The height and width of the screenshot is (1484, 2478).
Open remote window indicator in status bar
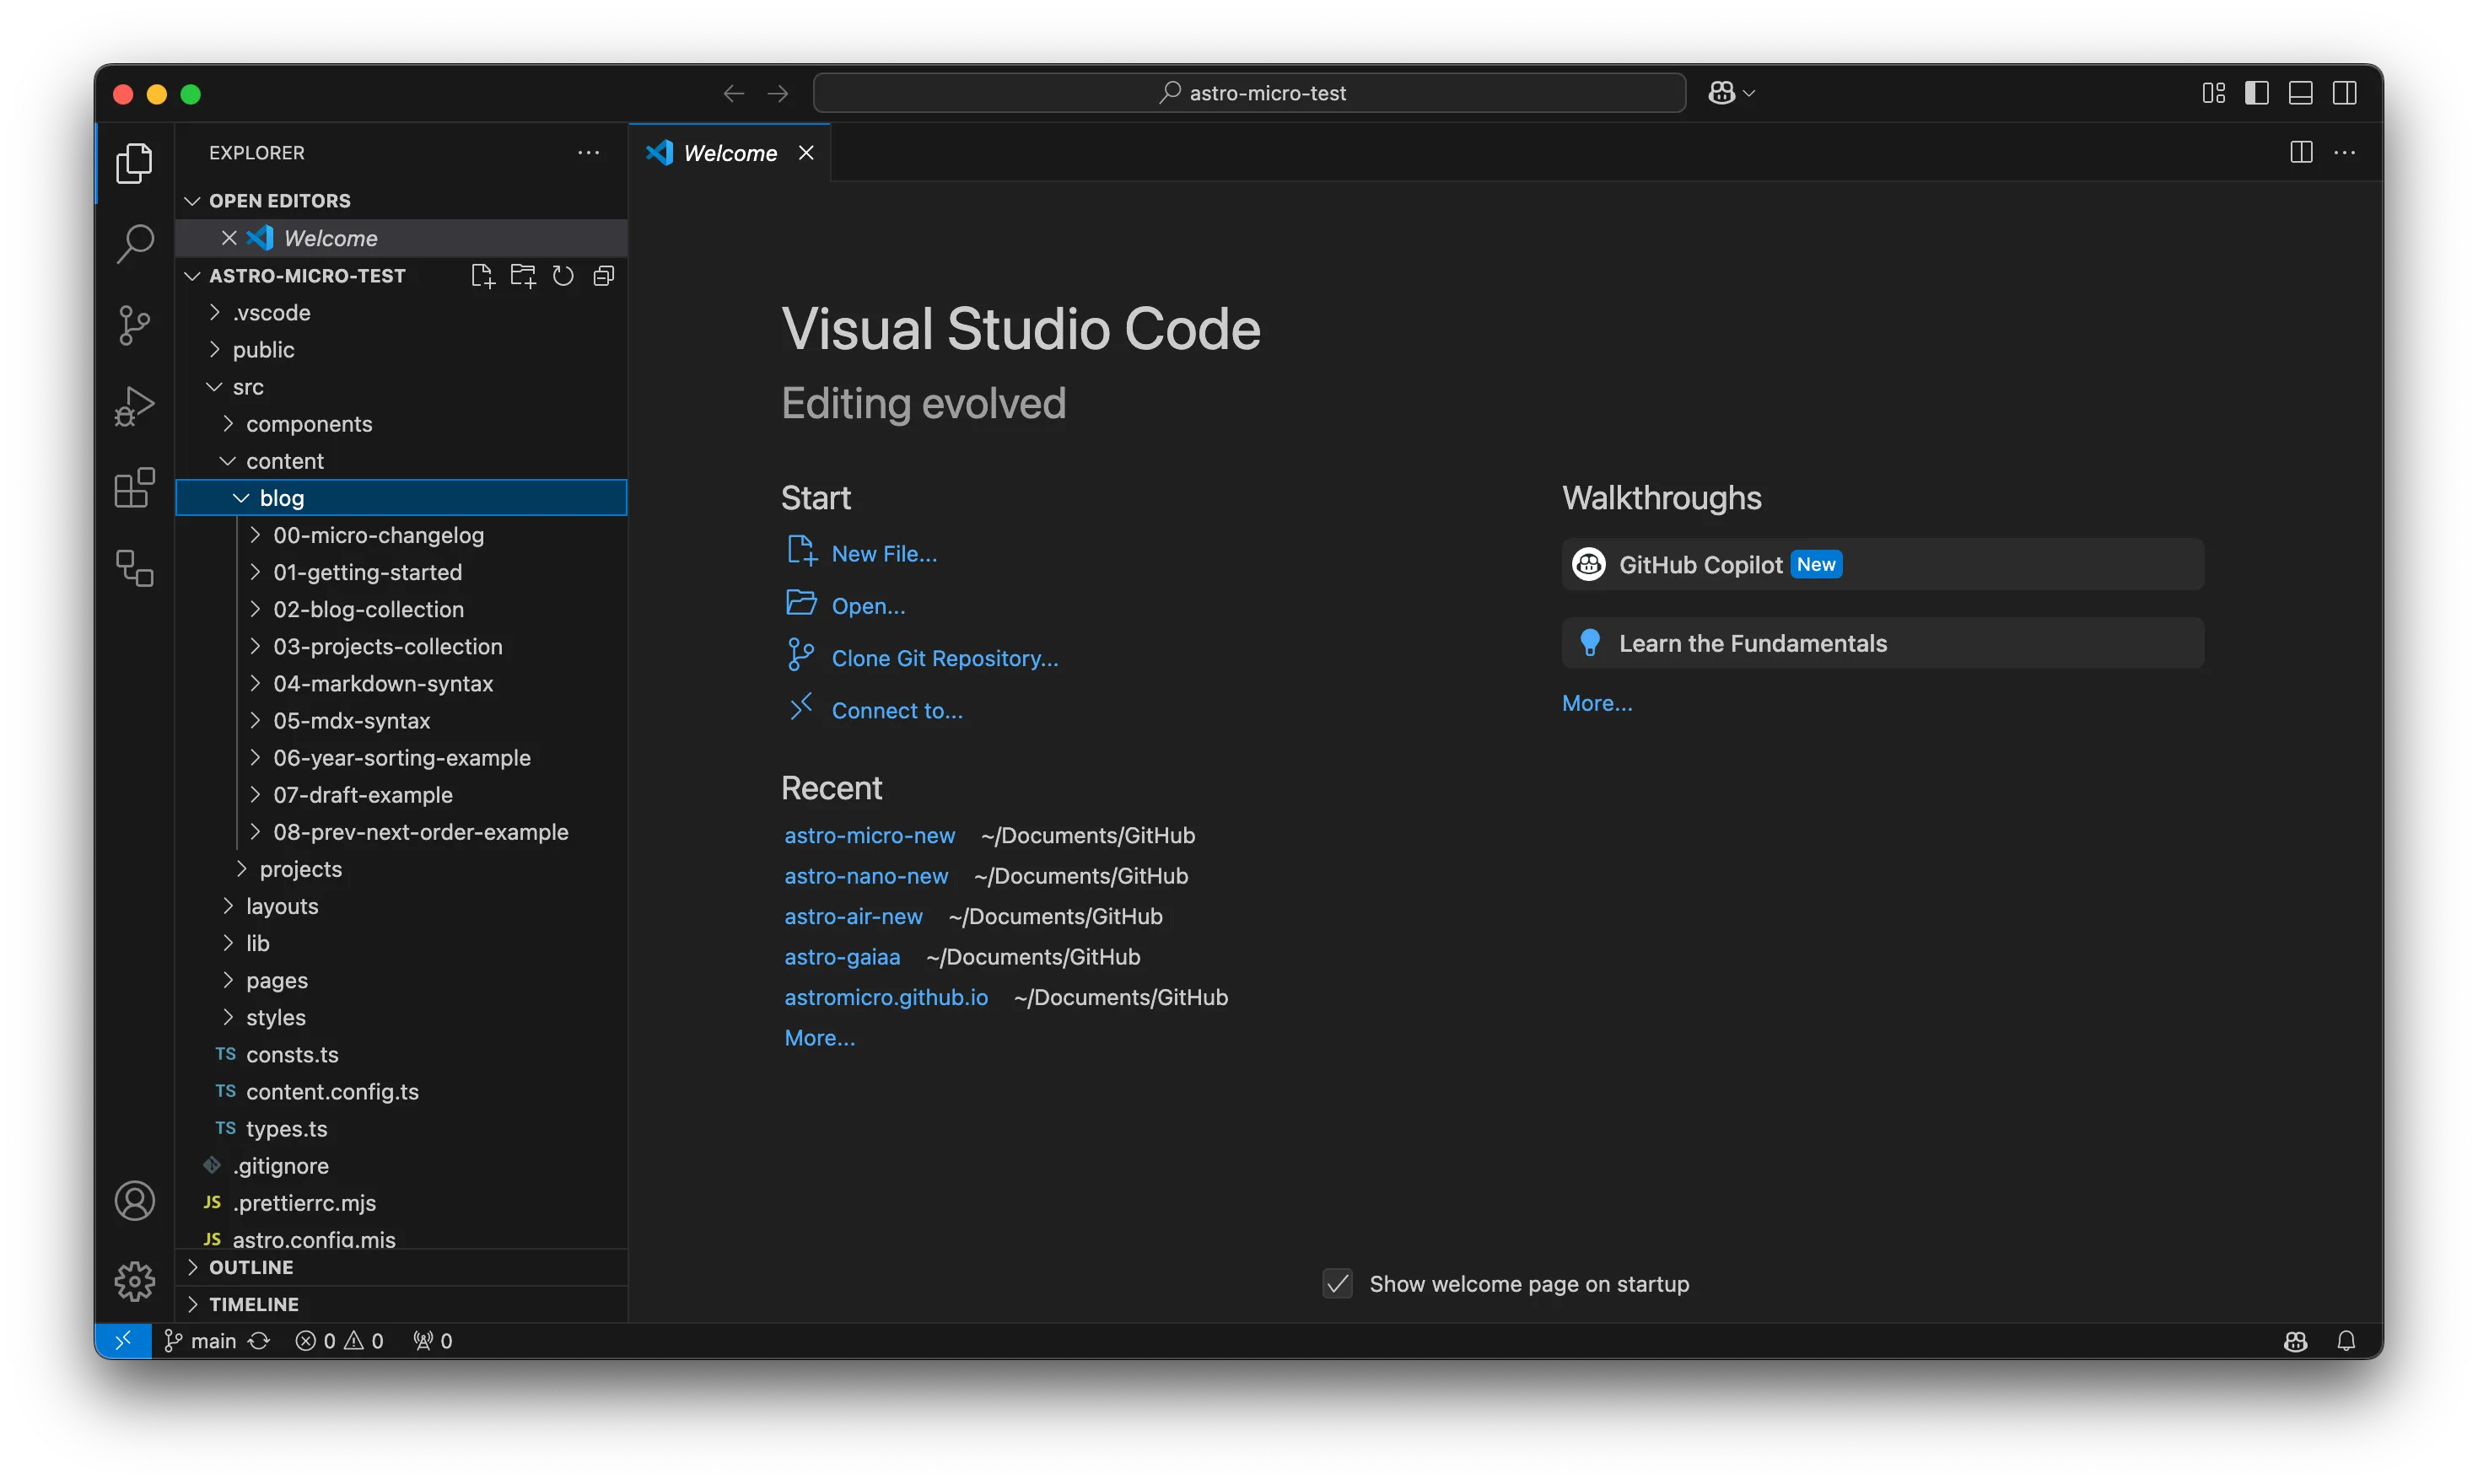[123, 1340]
